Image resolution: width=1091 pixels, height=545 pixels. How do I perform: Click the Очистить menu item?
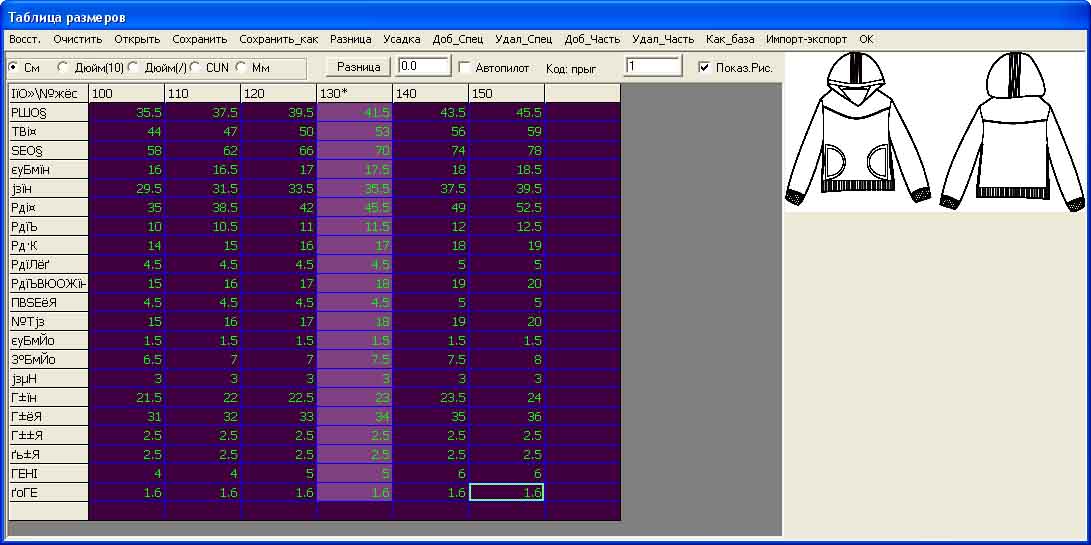point(78,40)
